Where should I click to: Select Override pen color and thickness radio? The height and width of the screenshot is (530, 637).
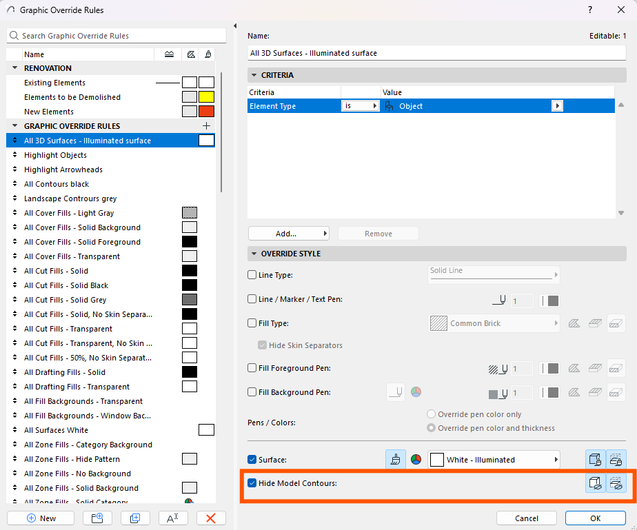431,428
